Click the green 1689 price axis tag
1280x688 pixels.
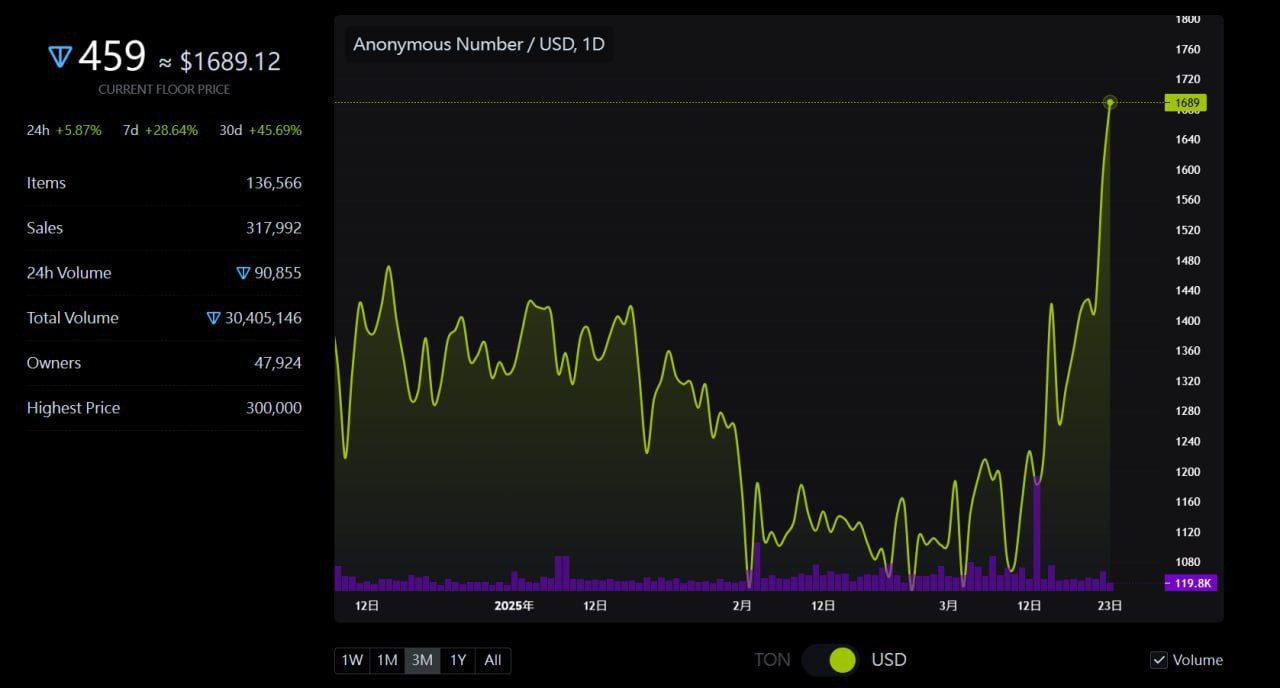(1187, 103)
